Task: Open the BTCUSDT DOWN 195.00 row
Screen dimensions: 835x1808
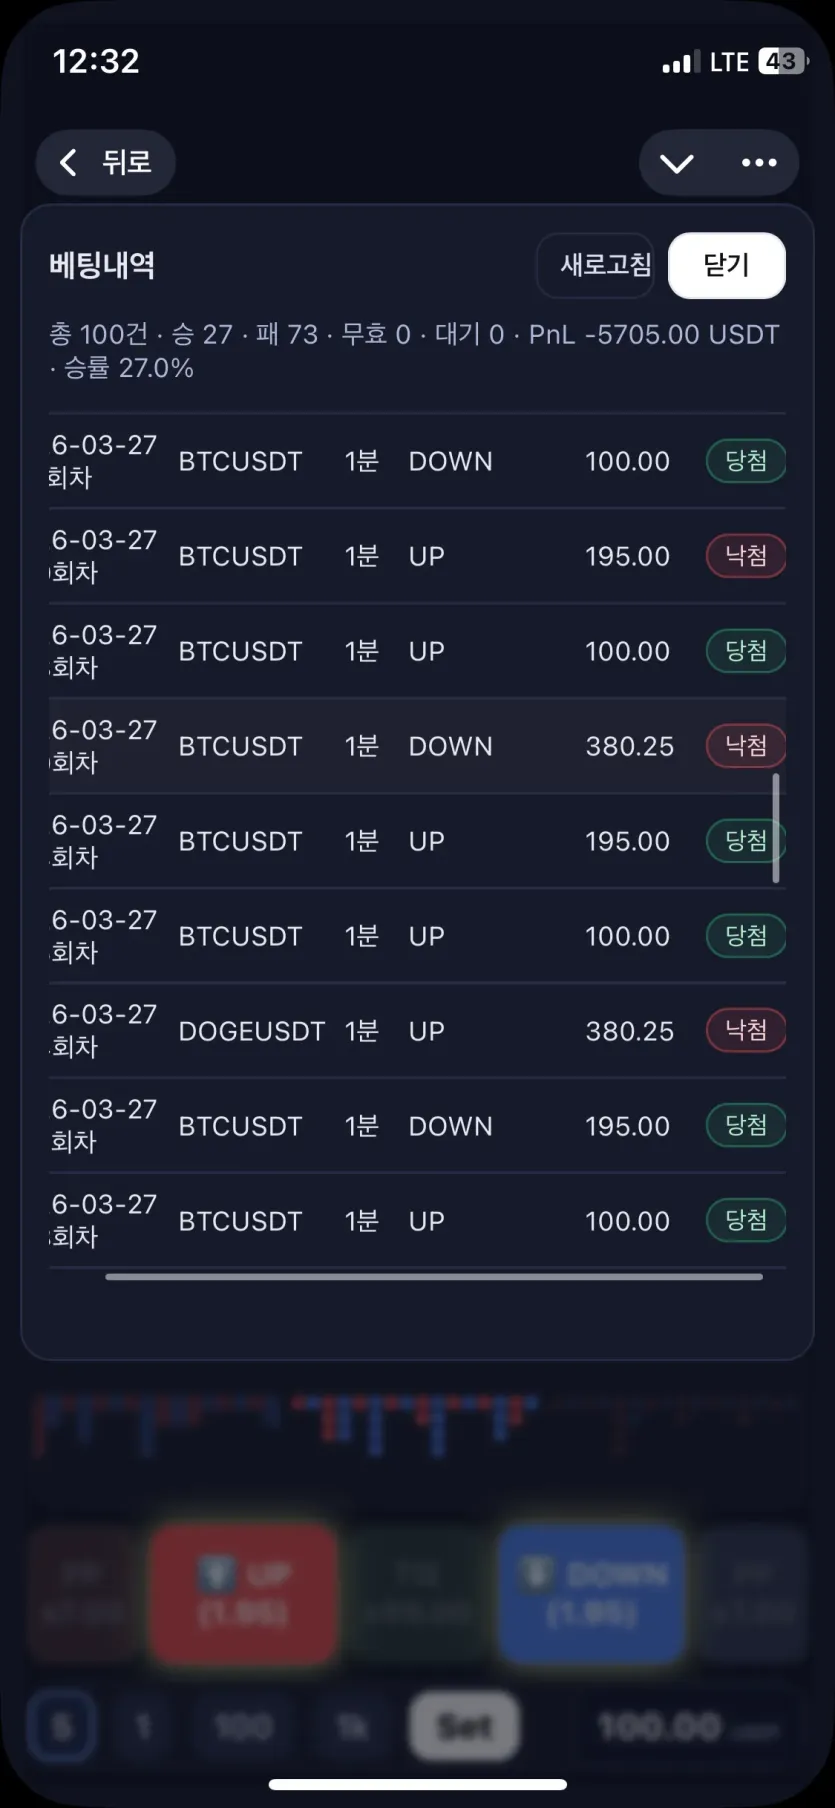Action: 417,1126
